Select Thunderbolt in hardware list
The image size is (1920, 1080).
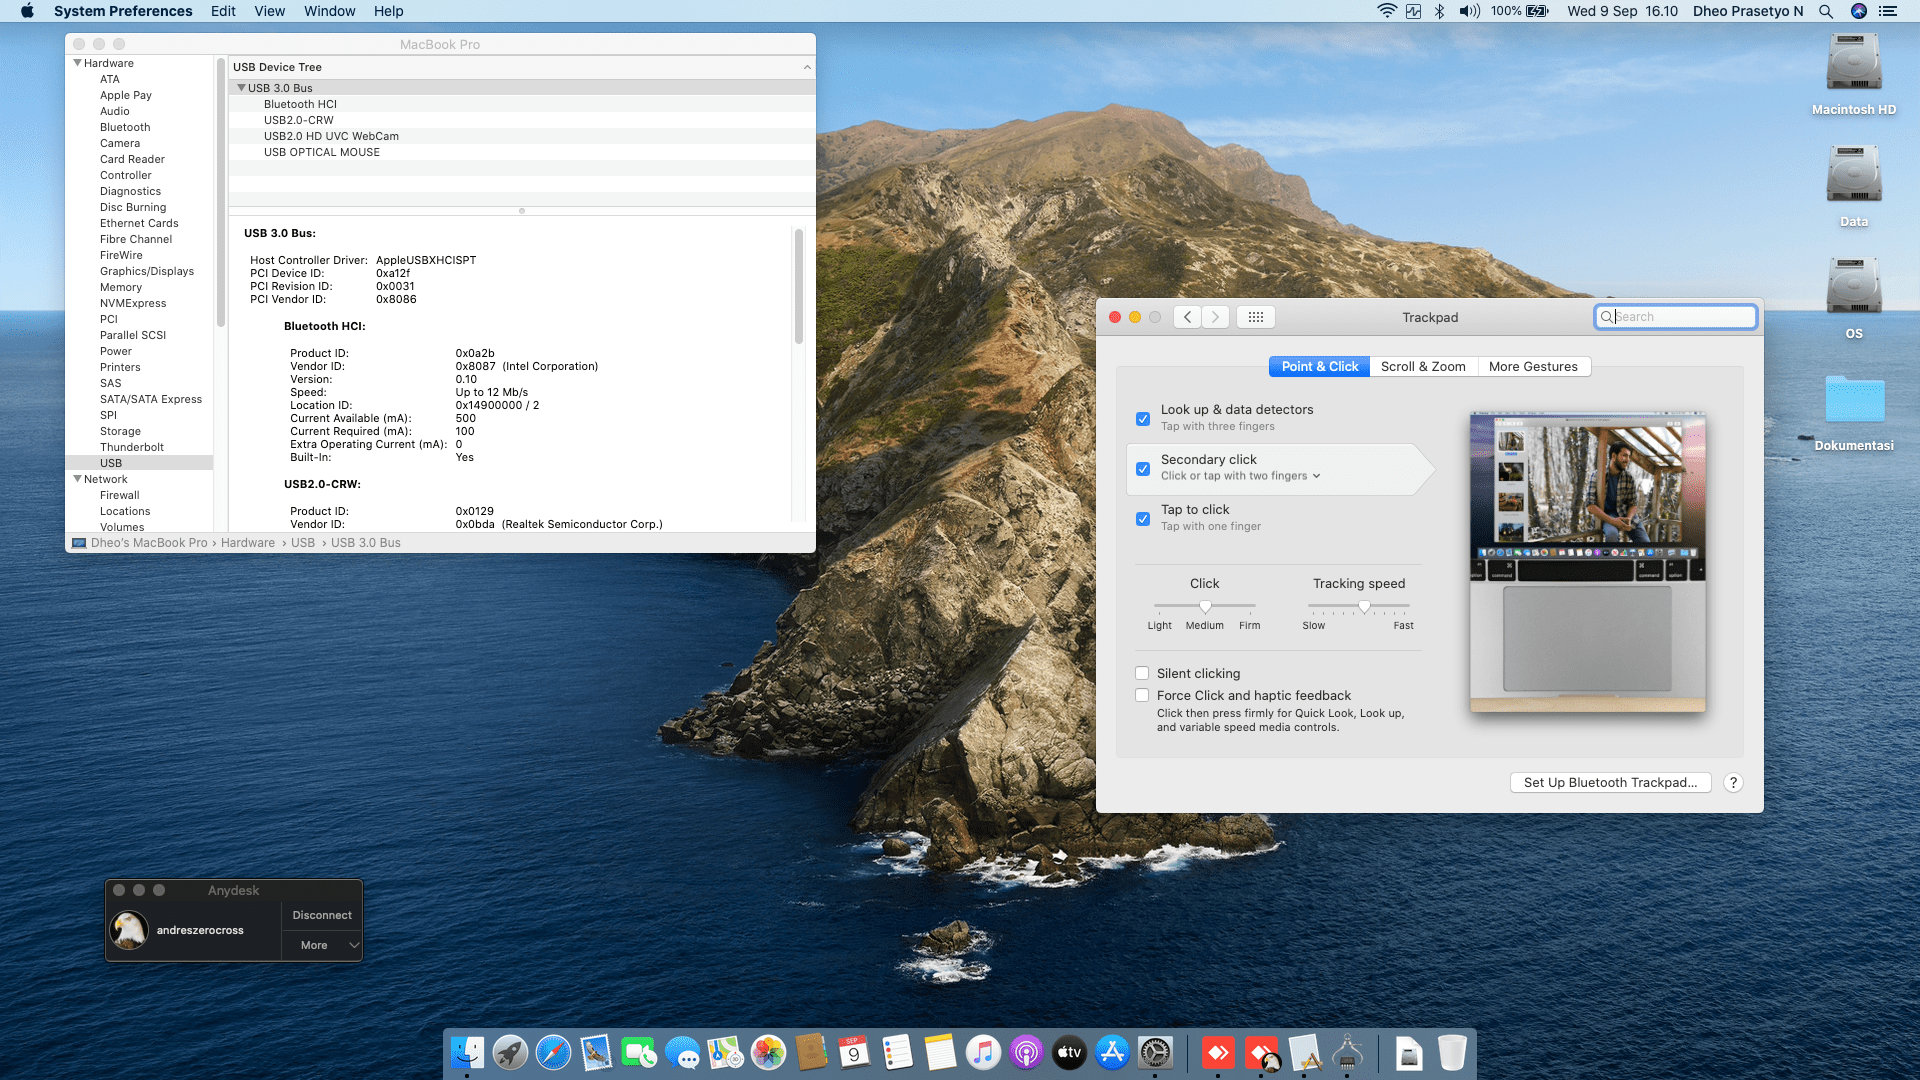[132, 447]
